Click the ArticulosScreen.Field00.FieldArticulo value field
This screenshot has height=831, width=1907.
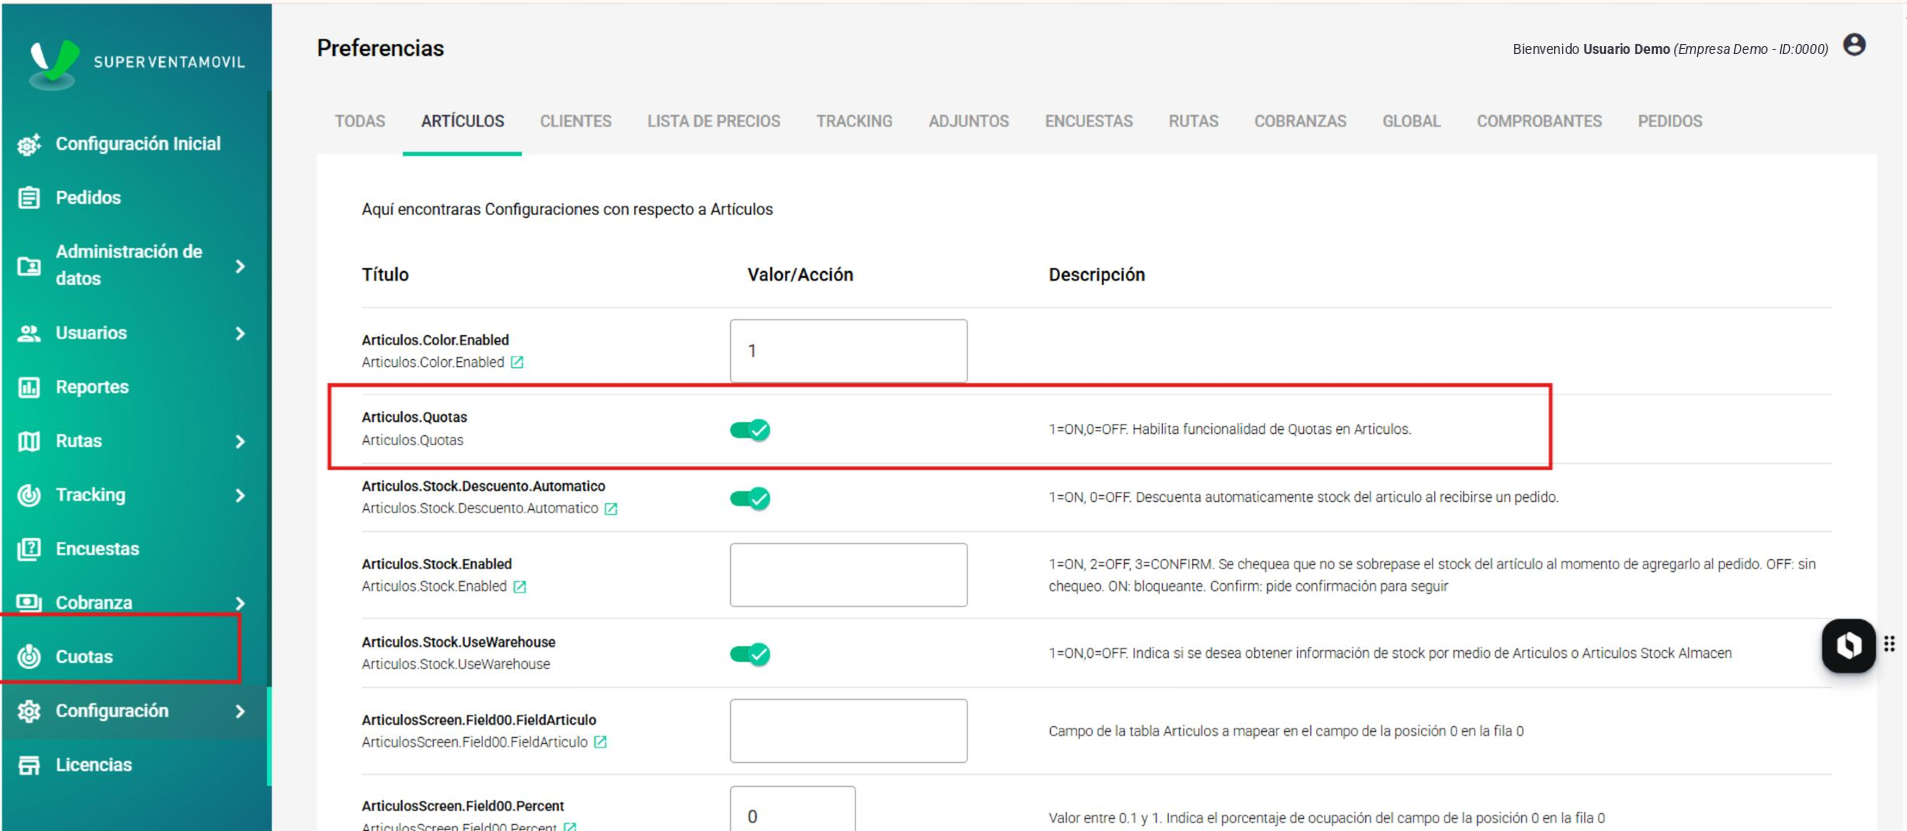coord(848,731)
